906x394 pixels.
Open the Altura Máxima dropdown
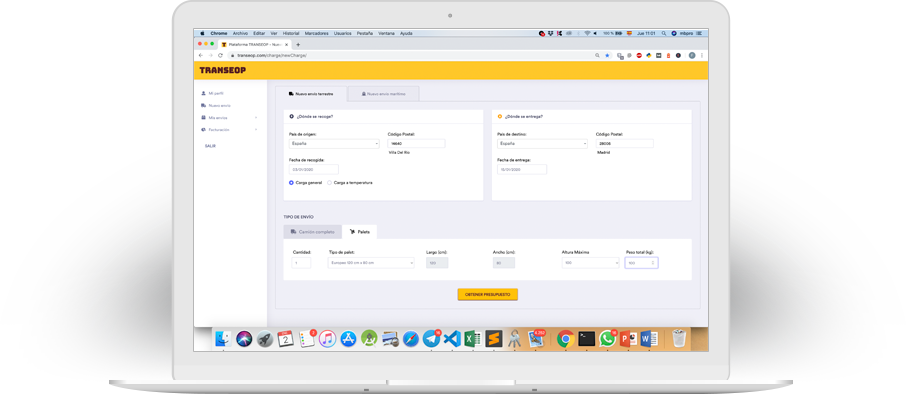(591, 263)
